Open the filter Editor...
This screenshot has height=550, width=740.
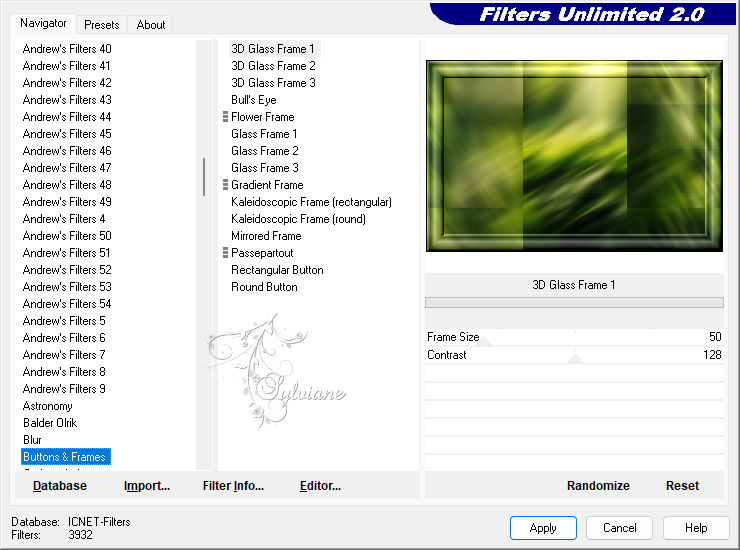320,485
